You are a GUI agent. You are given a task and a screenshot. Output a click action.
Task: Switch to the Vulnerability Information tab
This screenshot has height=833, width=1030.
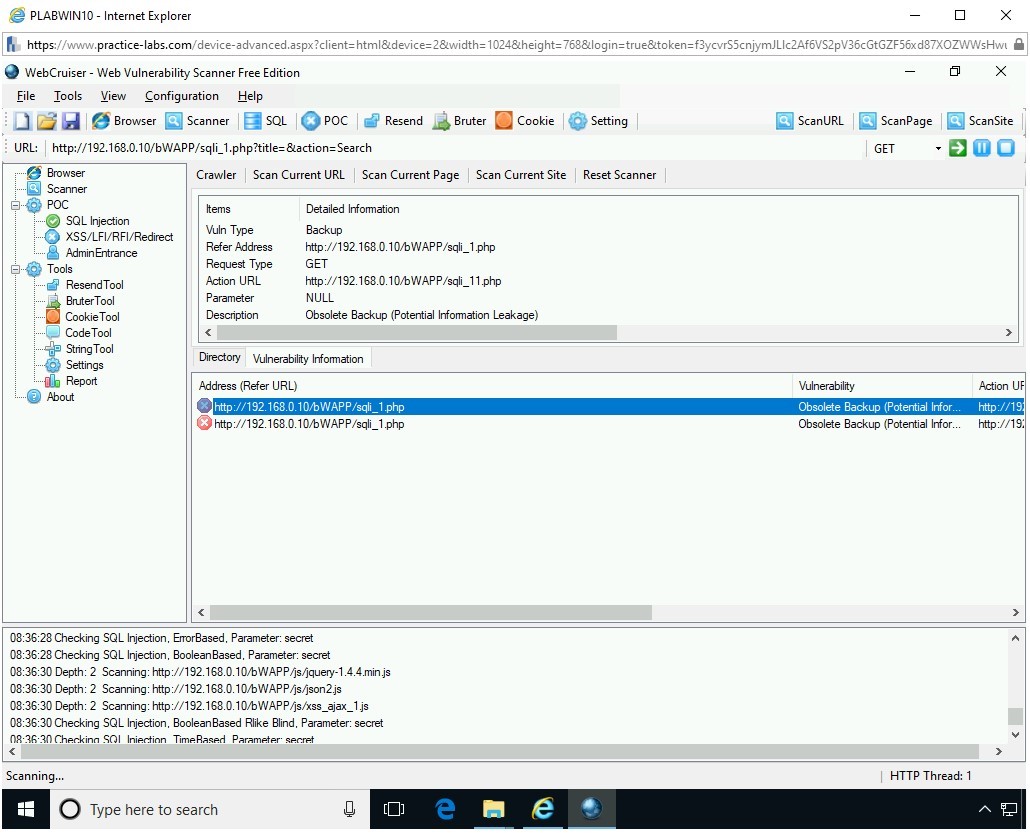pos(308,359)
